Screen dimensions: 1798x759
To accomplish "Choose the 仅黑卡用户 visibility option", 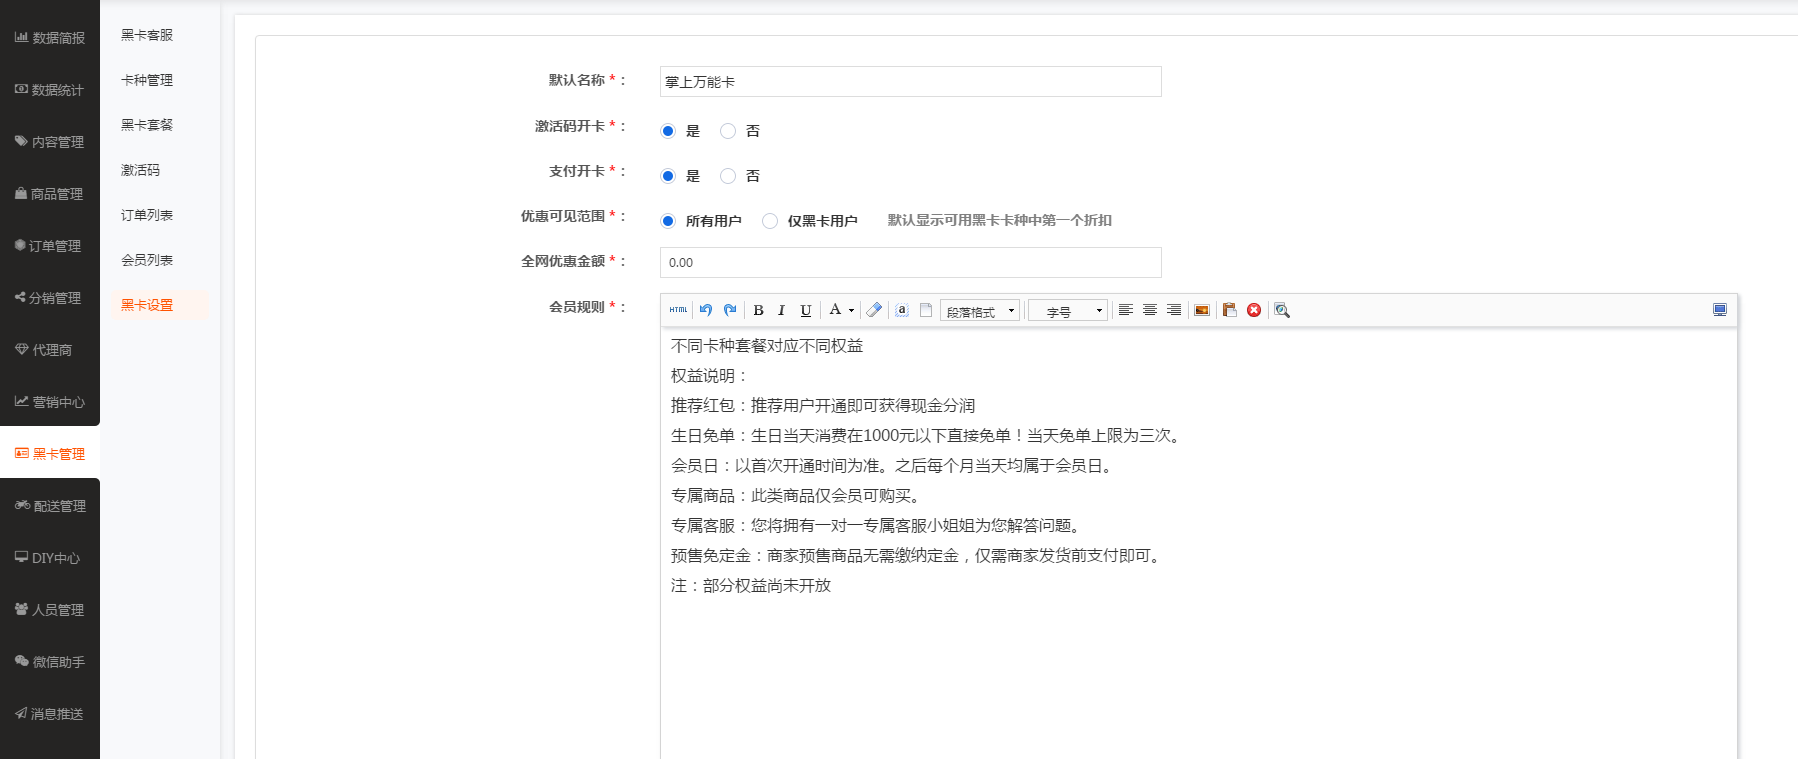I will (x=770, y=221).
